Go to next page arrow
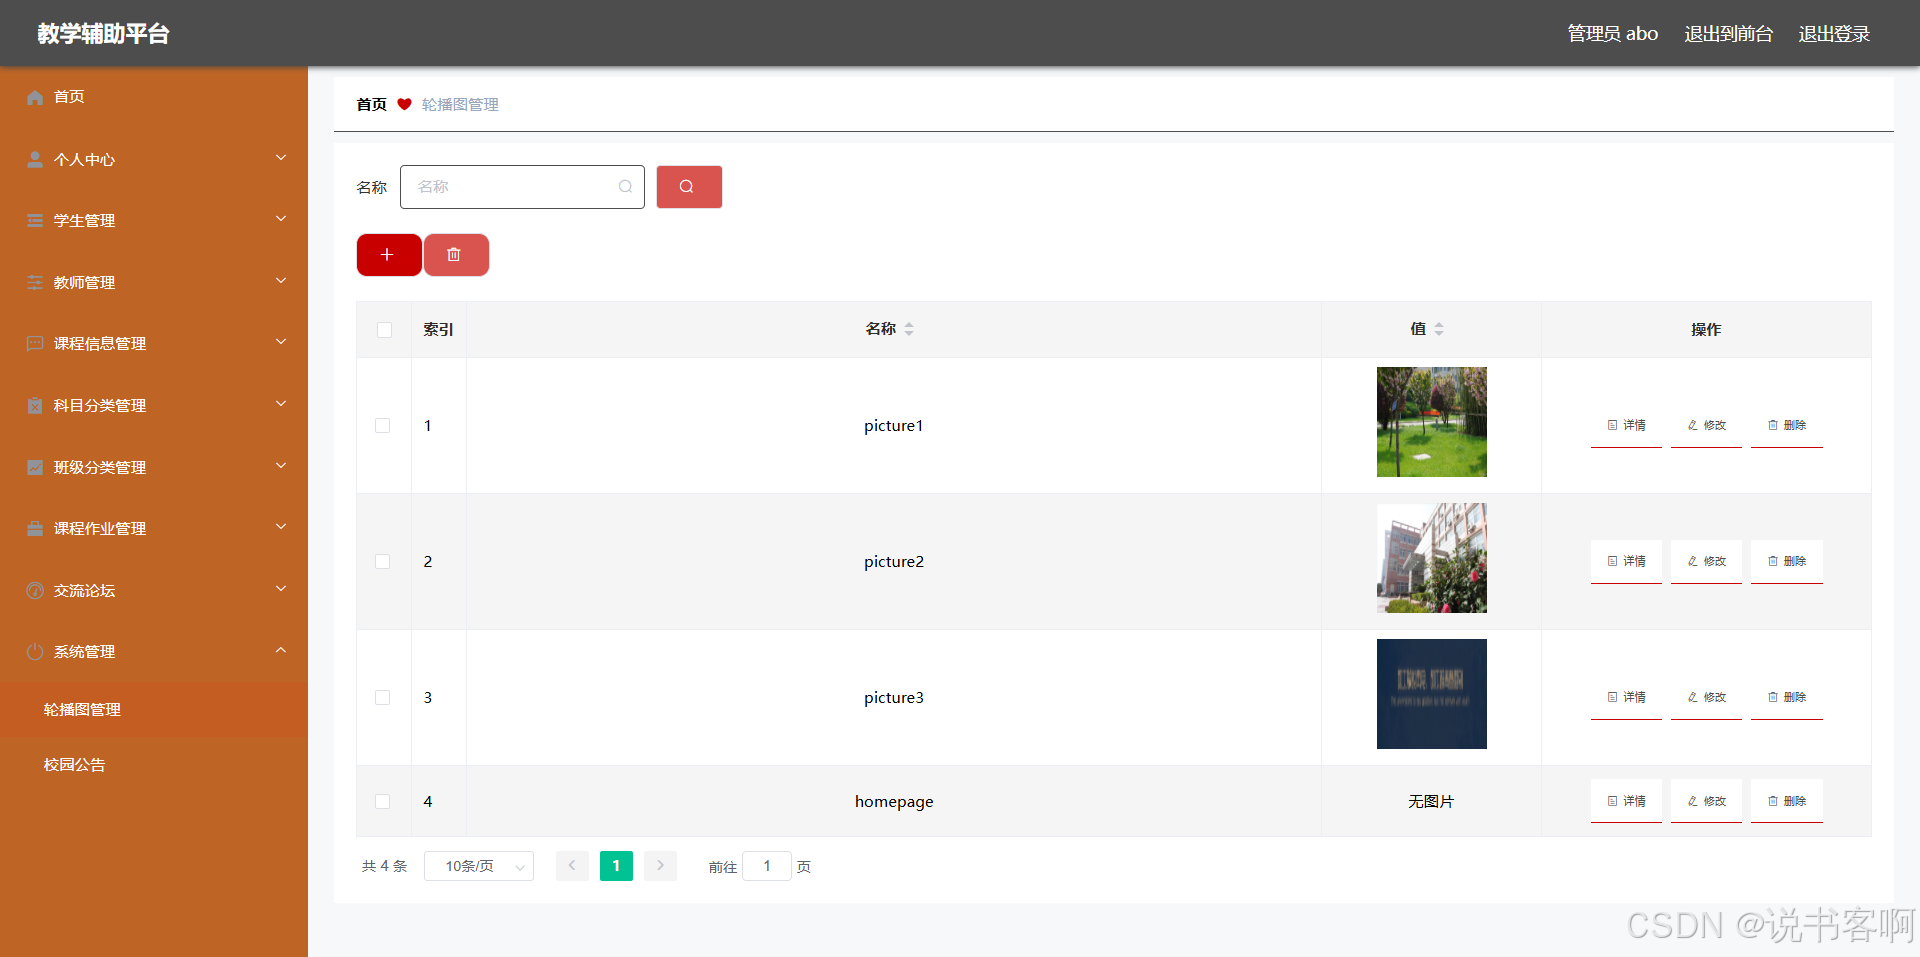This screenshot has width=1920, height=957. click(x=660, y=866)
